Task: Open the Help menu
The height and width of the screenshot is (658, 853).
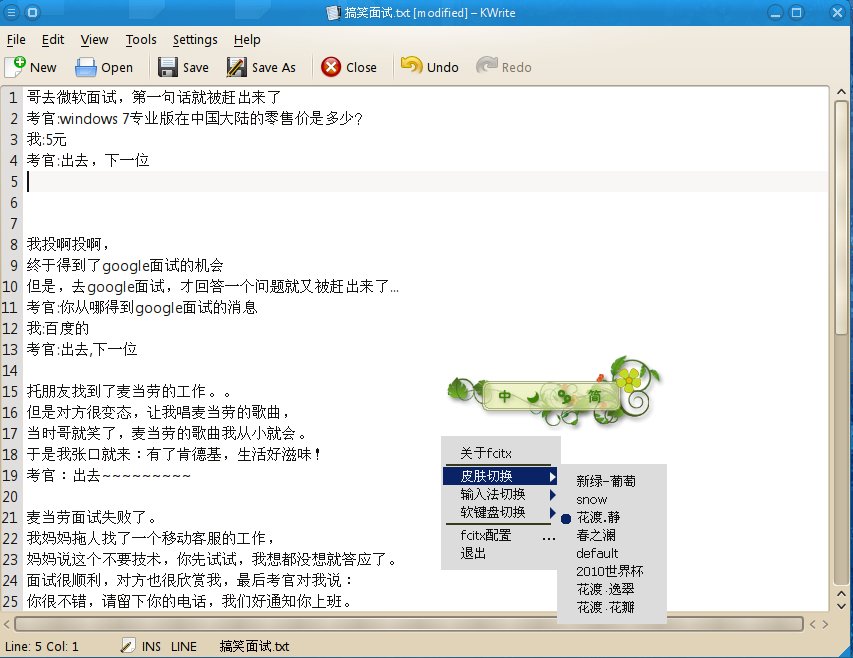Action: point(247,40)
